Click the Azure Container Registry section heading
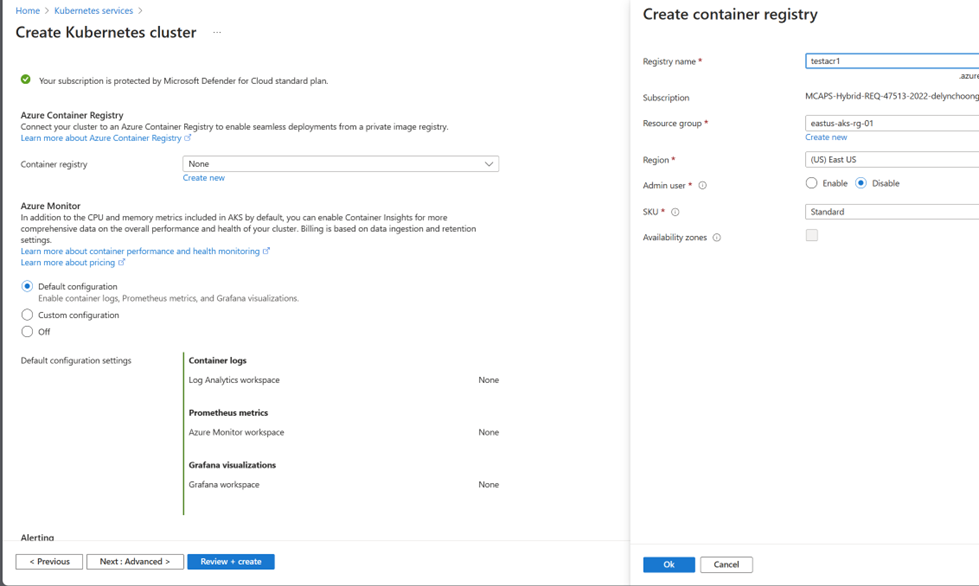 (x=72, y=115)
